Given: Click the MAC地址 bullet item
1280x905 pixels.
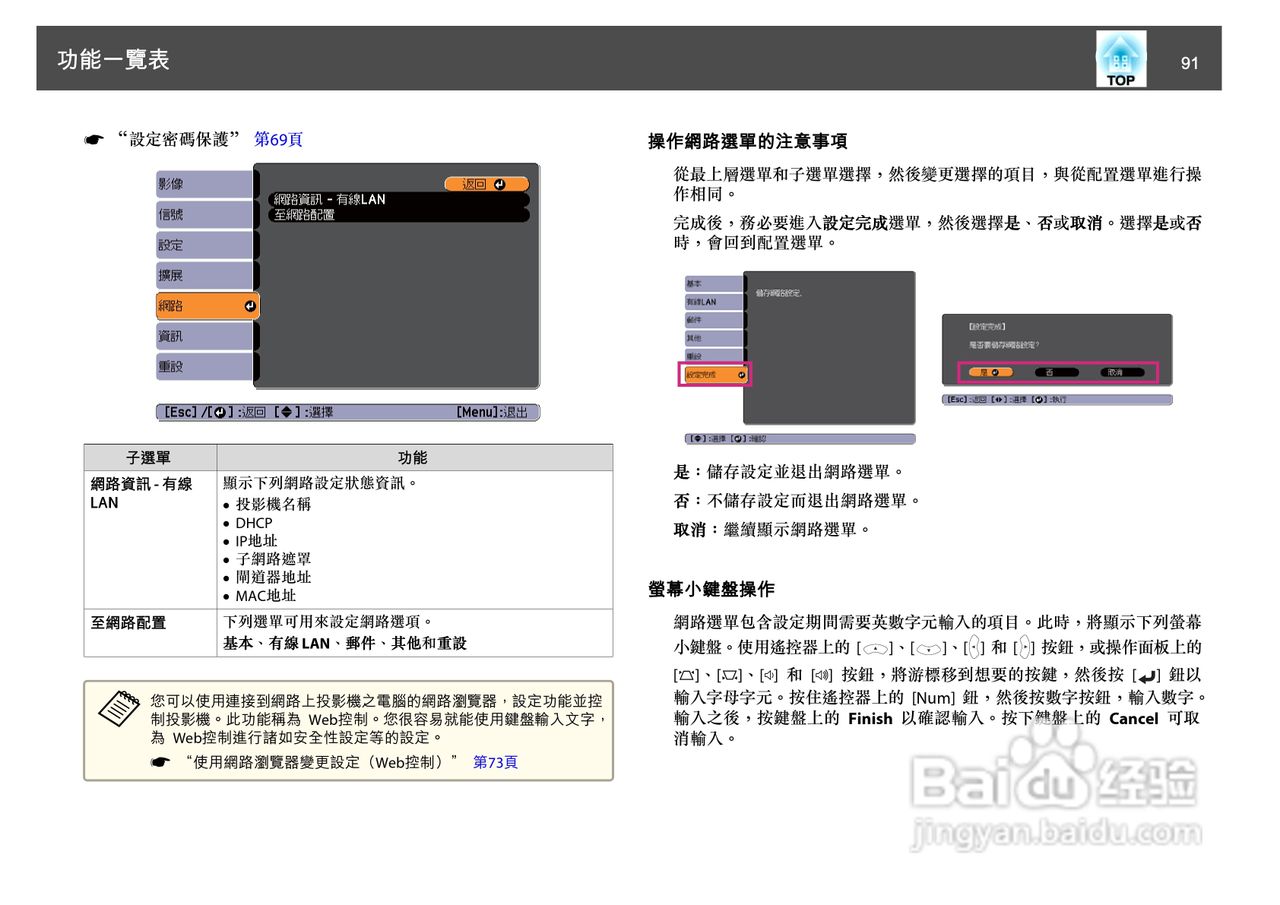Looking at the screenshot, I should (266, 596).
